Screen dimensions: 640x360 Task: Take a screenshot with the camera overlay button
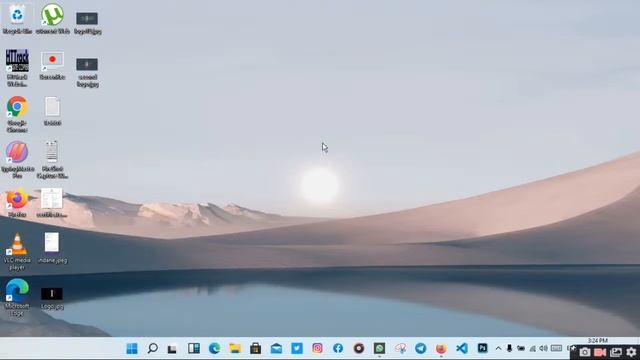click(x=584, y=352)
